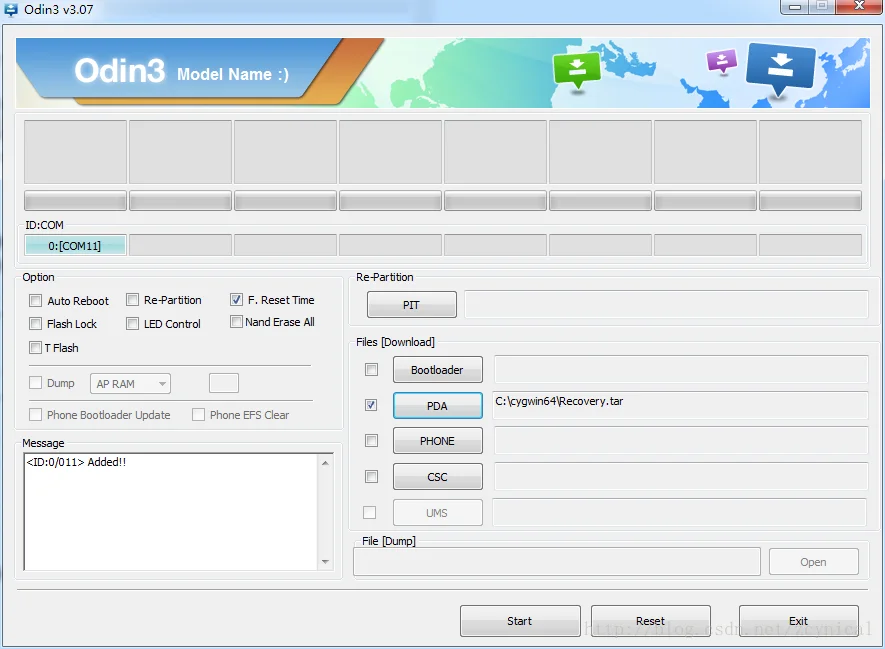The image size is (885, 649).
Task: Toggle Phone Bootloader Update checkbox
Action: pyautogui.click(x=36, y=415)
